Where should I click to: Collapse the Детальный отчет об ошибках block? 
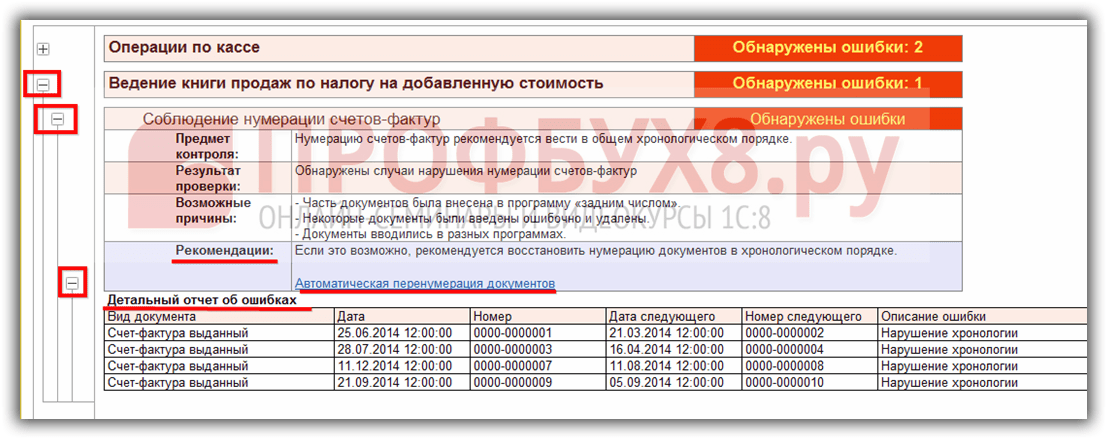tap(71, 284)
